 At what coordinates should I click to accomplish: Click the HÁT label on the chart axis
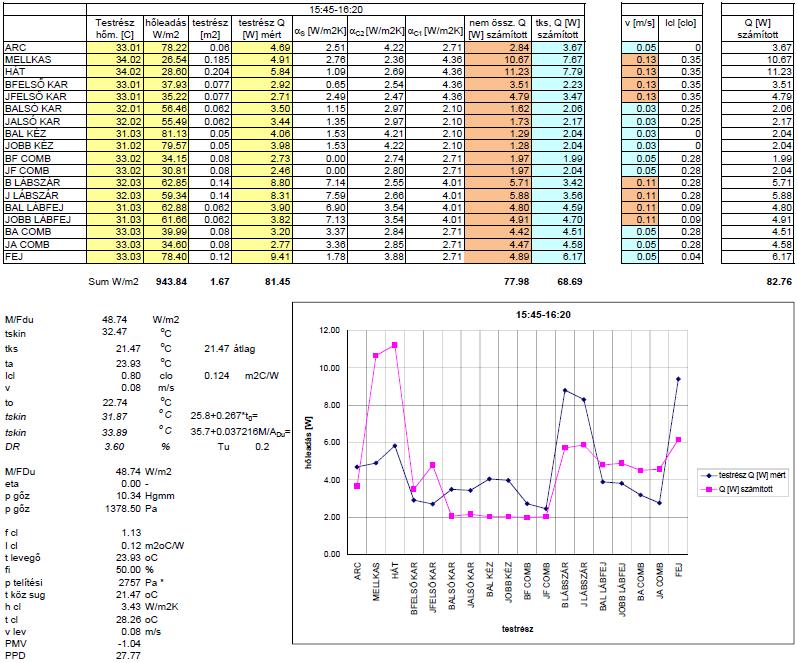[x=395, y=570]
